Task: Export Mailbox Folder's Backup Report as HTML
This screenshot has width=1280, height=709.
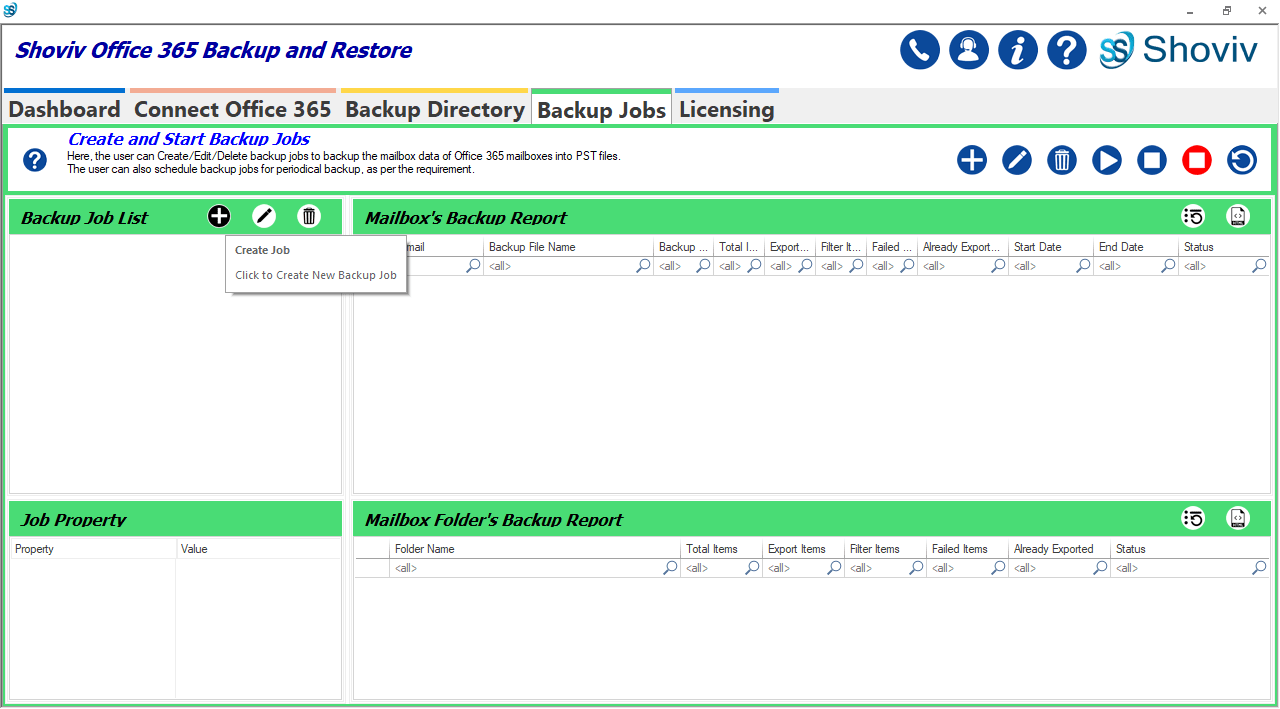Action: pyautogui.click(x=1237, y=518)
